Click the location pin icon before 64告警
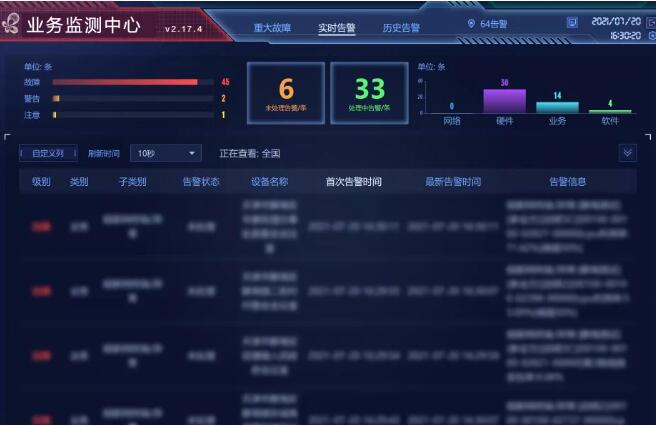 tap(471, 24)
